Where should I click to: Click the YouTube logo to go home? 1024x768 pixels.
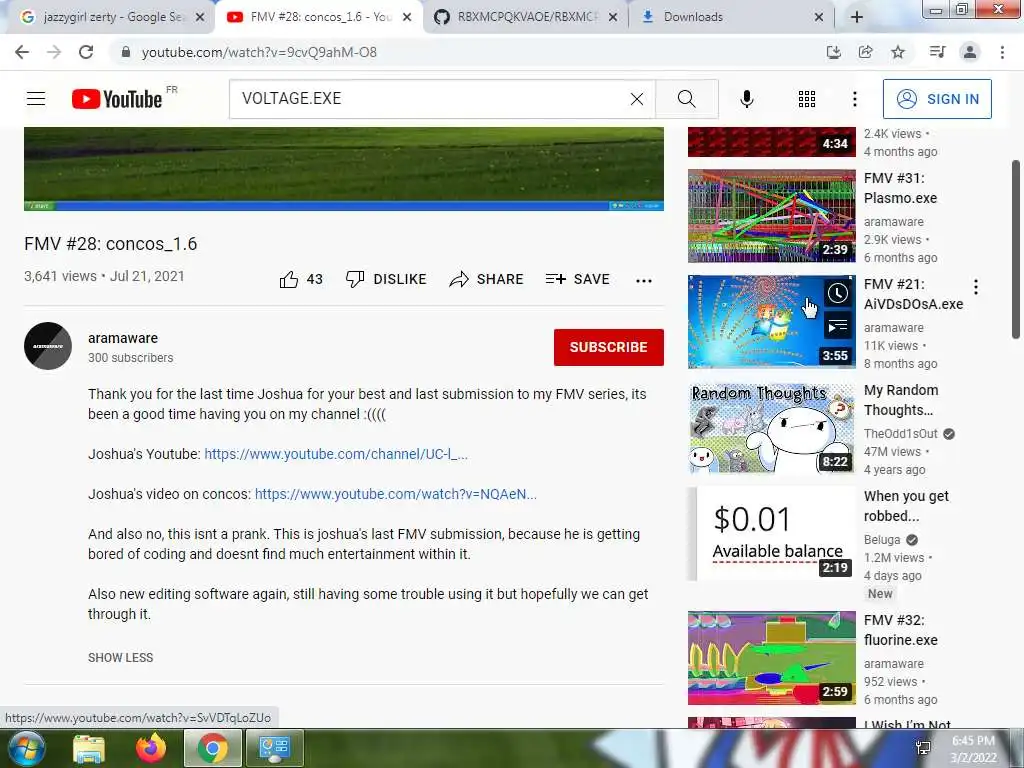tap(118, 99)
